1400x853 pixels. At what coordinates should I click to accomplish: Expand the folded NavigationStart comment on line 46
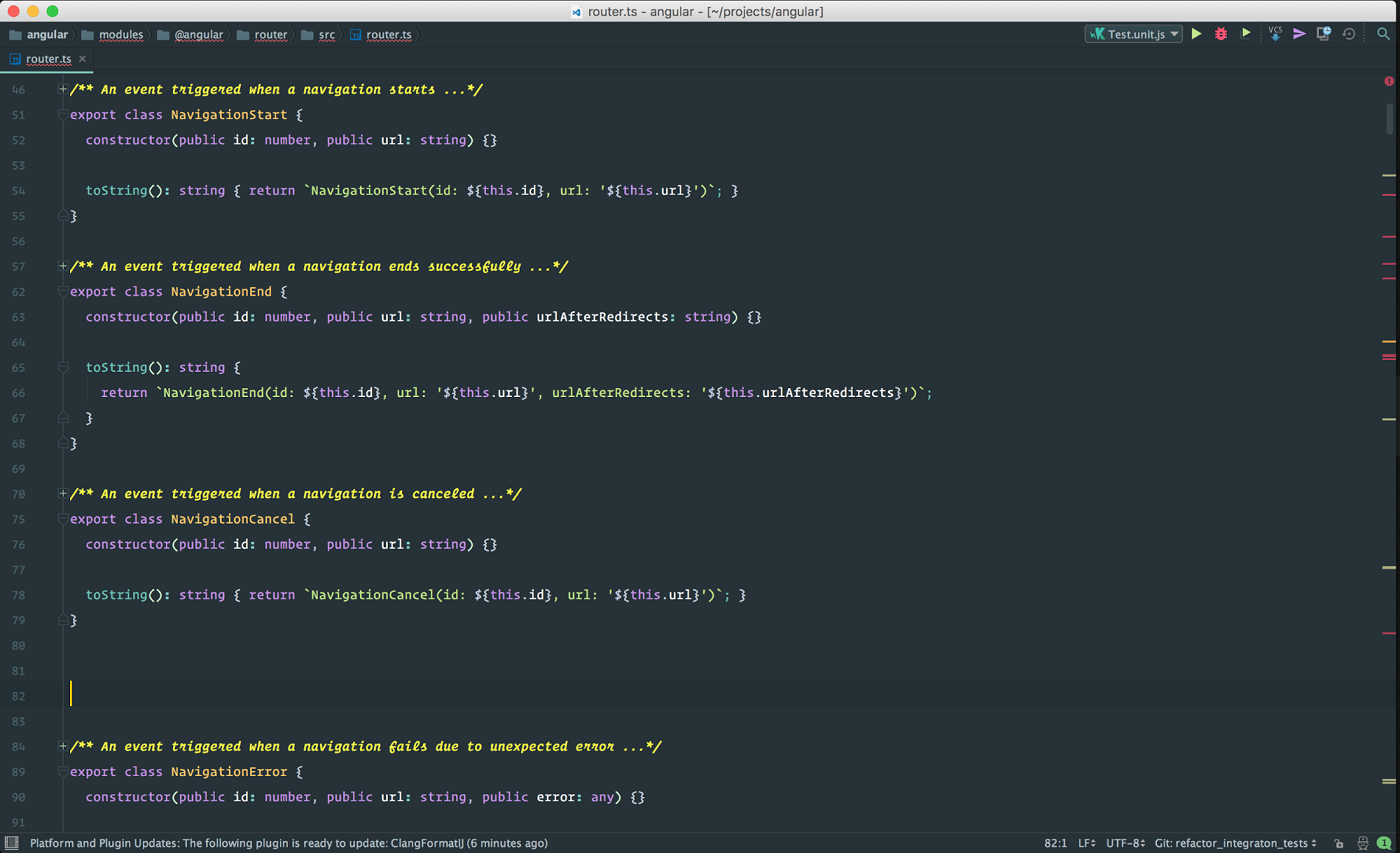point(62,89)
